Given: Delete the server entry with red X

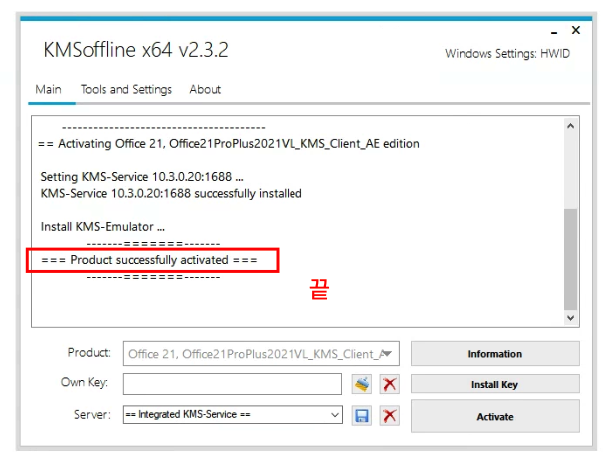Looking at the screenshot, I should pyautogui.click(x=389, y=416).
